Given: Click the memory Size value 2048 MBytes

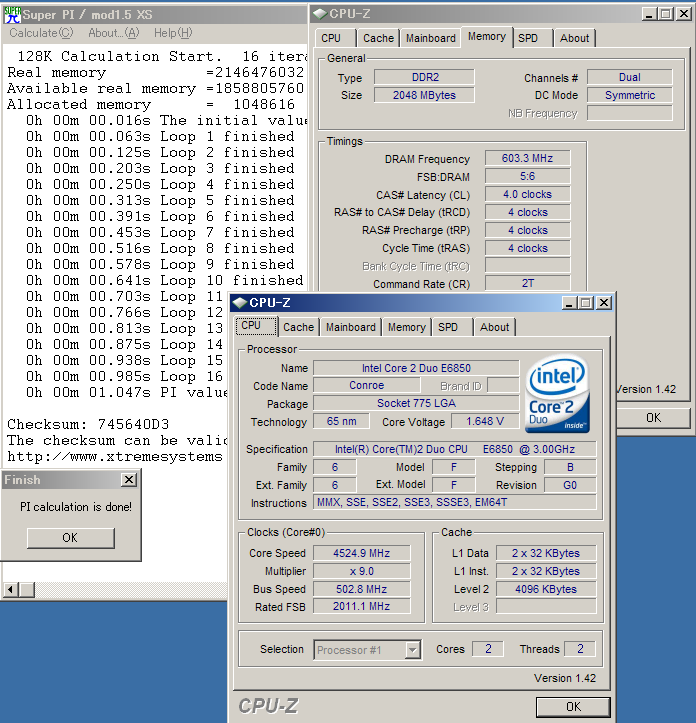Looking at the screenshot, I should pos(424,95).
